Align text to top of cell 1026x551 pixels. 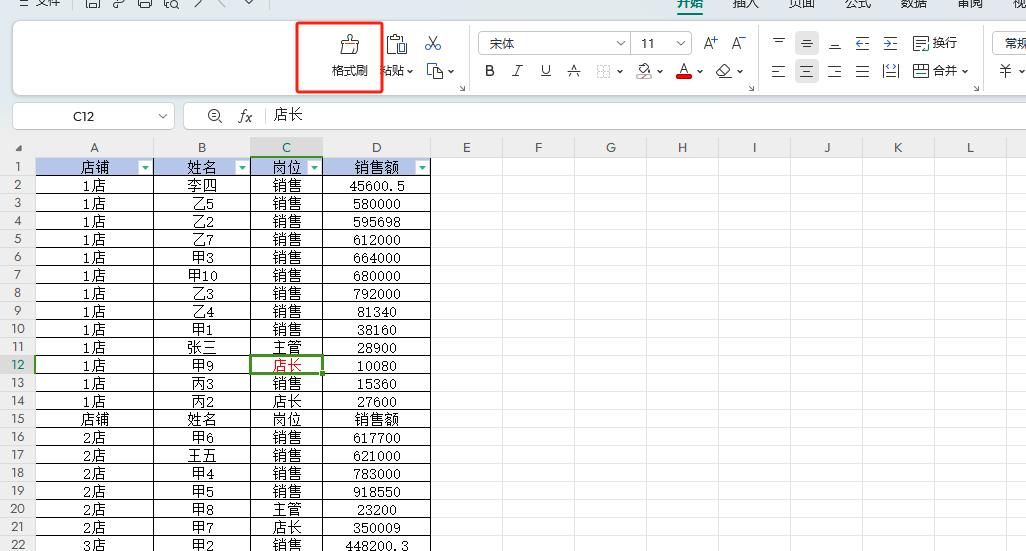click(779, 43)
